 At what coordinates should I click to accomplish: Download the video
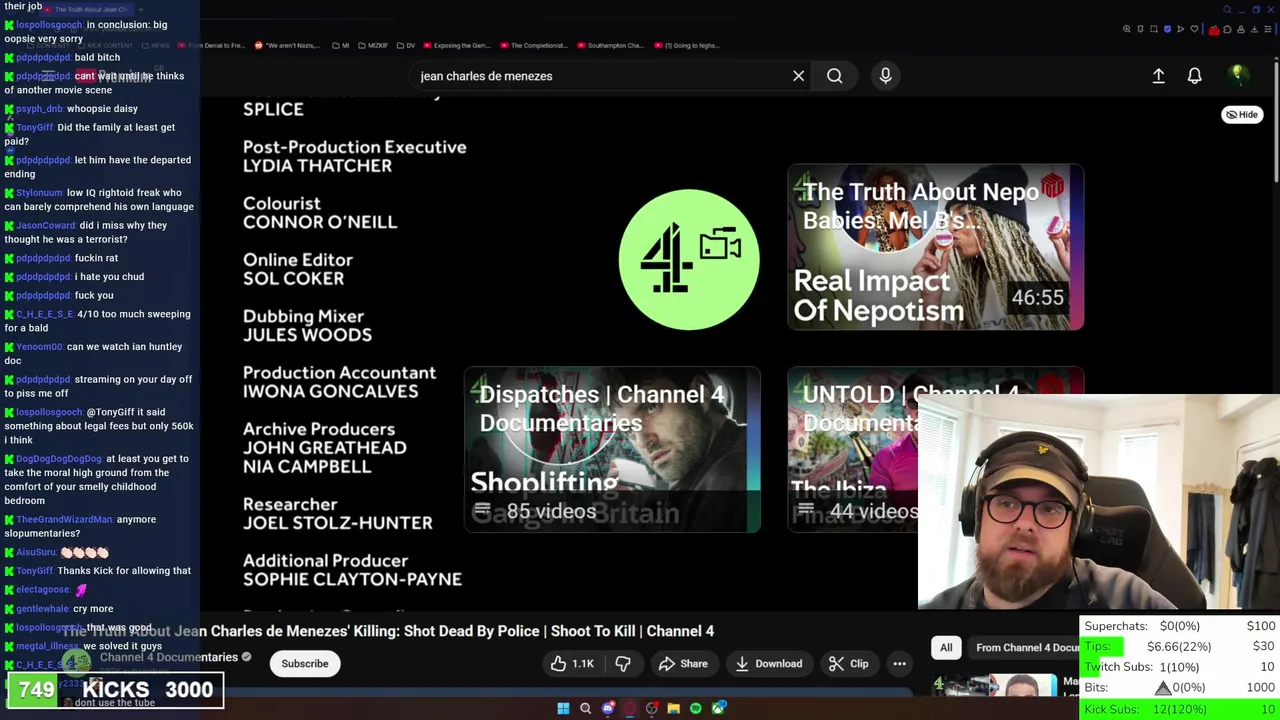tap(768, 664)
